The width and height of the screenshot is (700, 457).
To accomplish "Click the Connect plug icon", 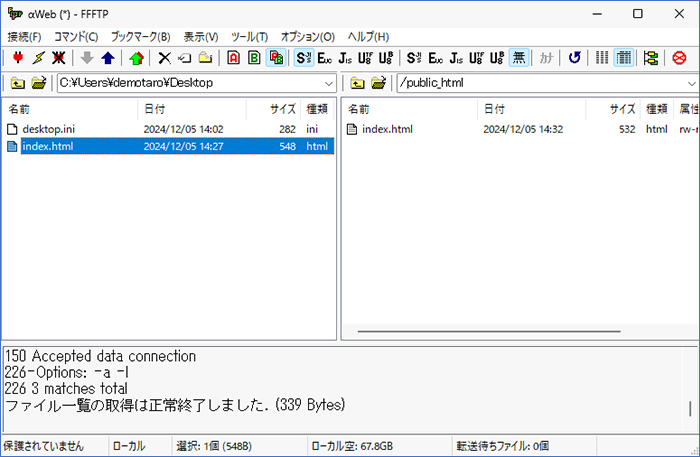I will (x=17, y=58).
